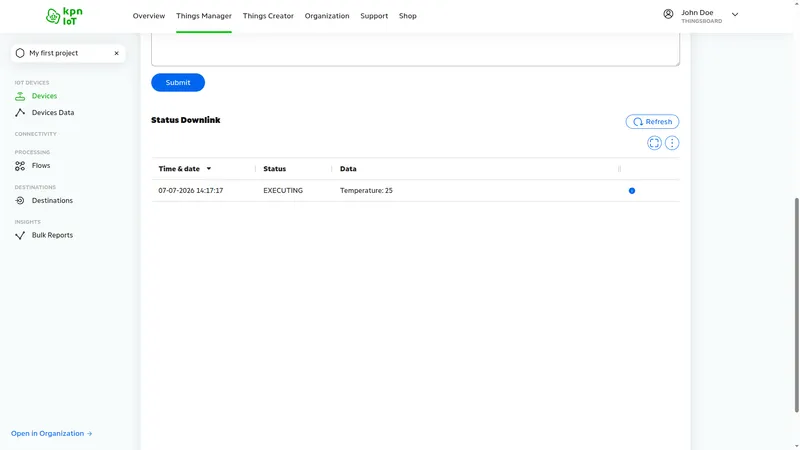The height and width of the screenshot is (450, 800).
Task: Click the Destinations icon in the sidebar
Action: click(20, 201)
